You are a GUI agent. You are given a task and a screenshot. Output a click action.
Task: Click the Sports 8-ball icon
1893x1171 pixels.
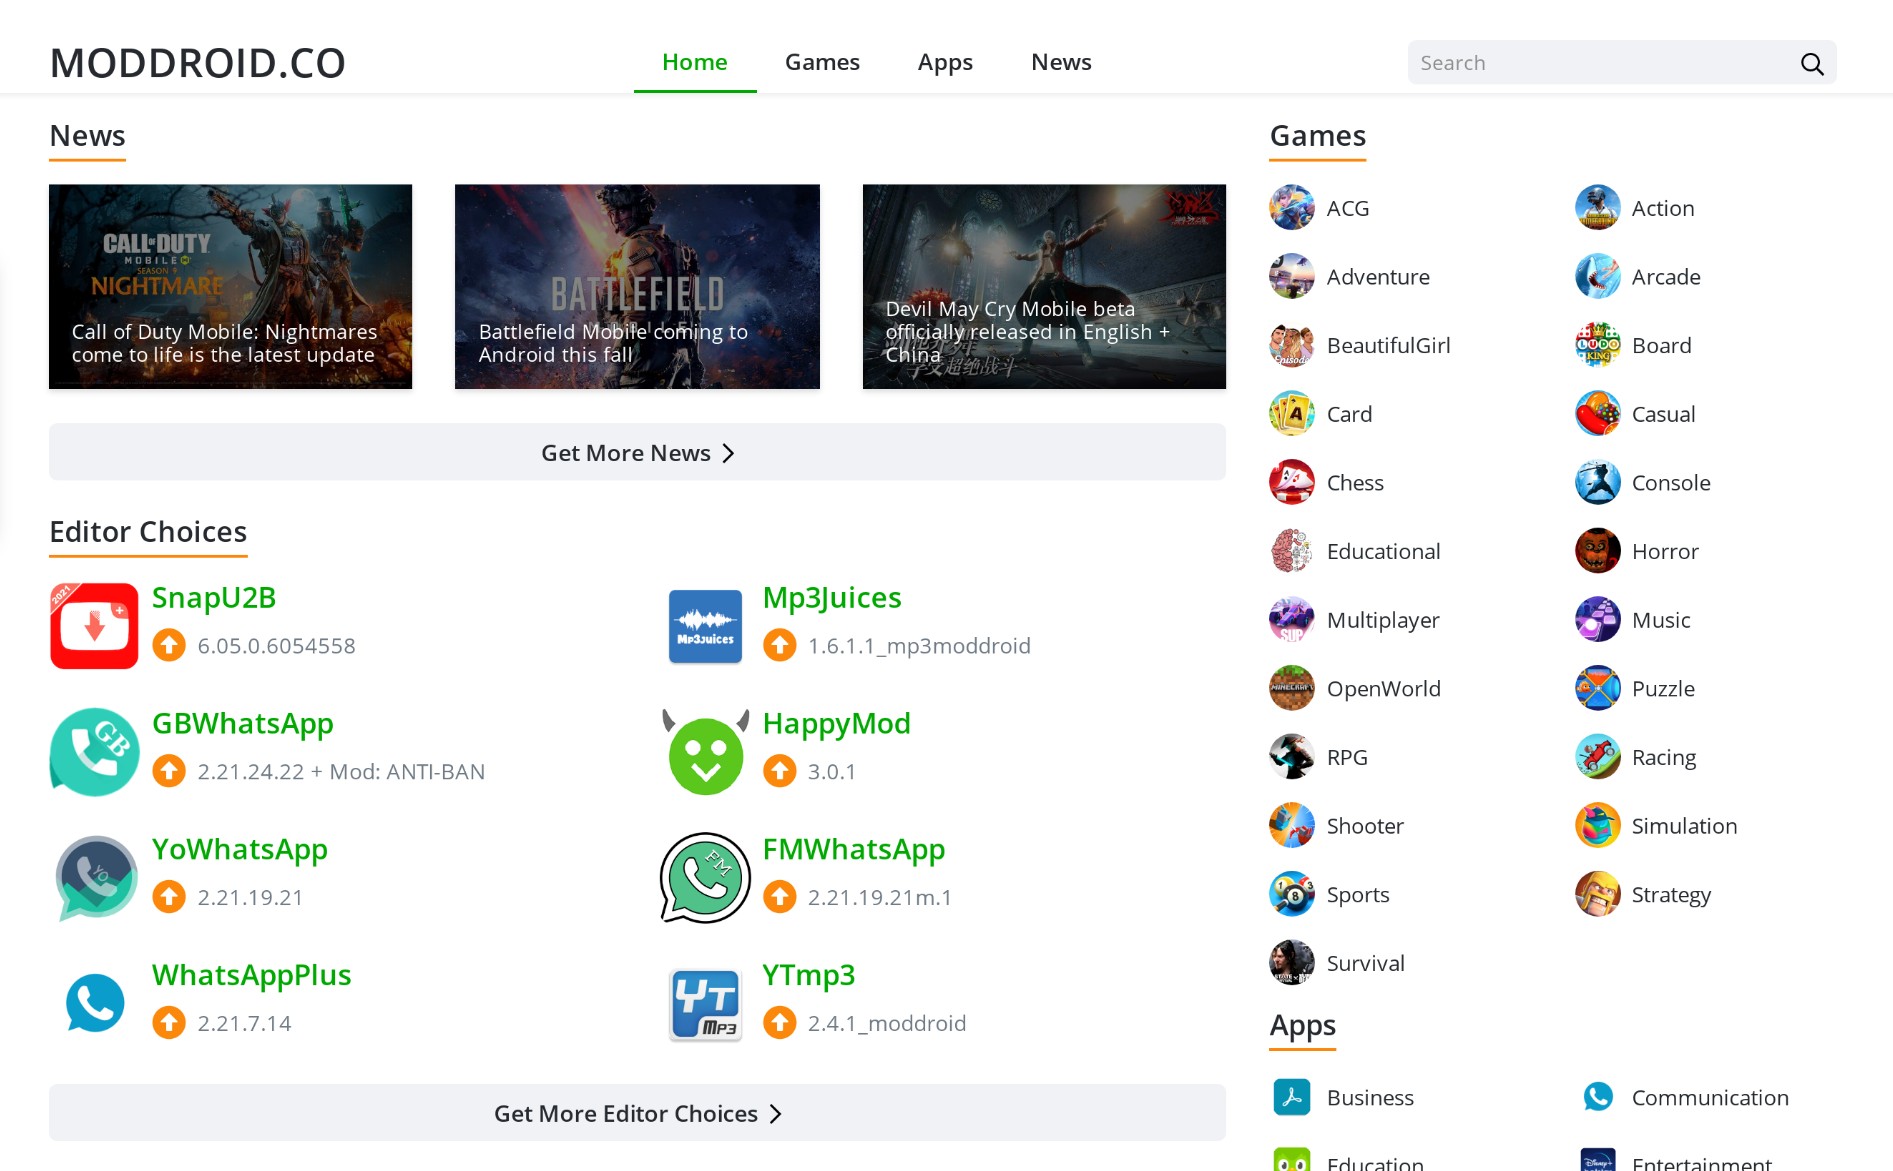(1292, 895)
